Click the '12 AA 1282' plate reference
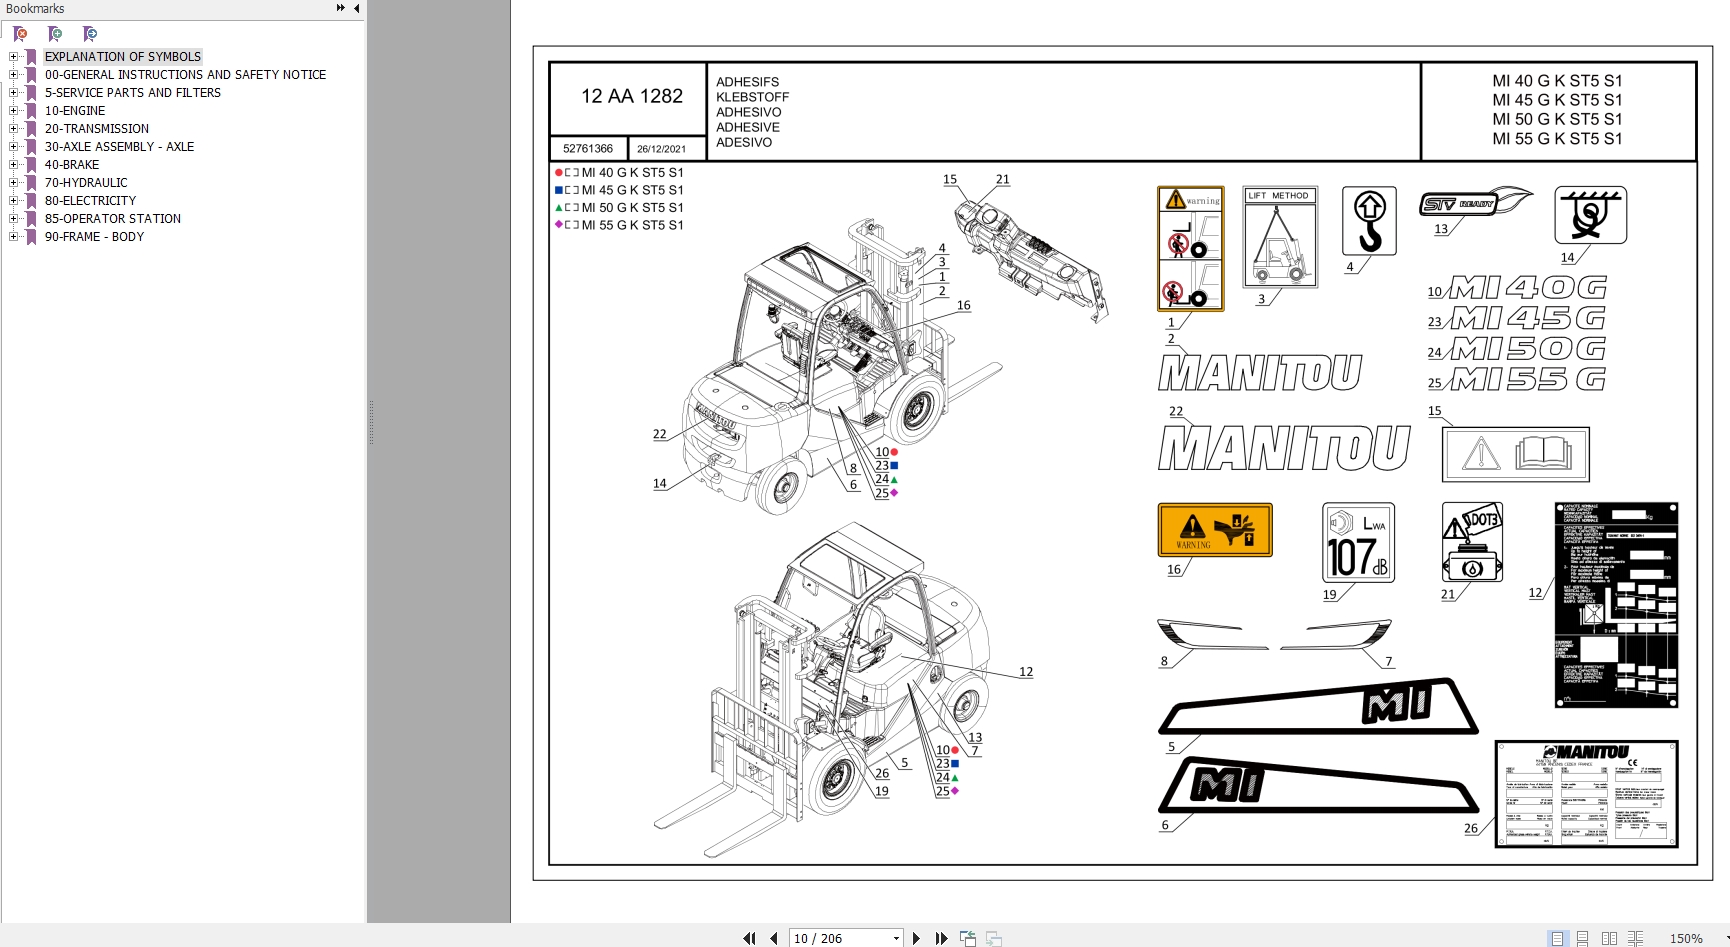1730x947 pixels. pos(632,97)
